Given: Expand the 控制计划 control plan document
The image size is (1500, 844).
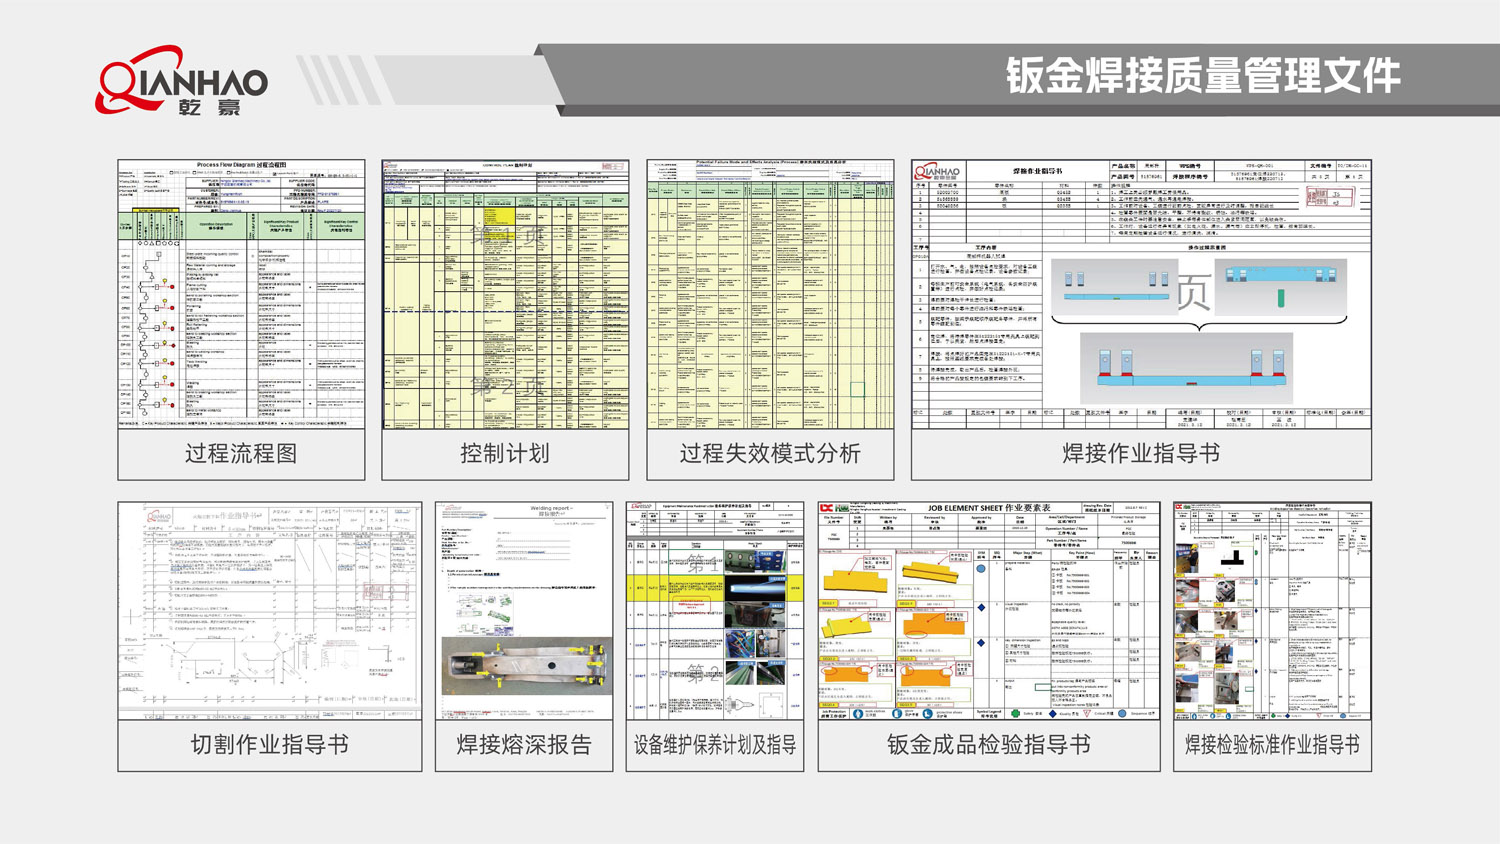Looking at the screenshot, I should (507, 295).
